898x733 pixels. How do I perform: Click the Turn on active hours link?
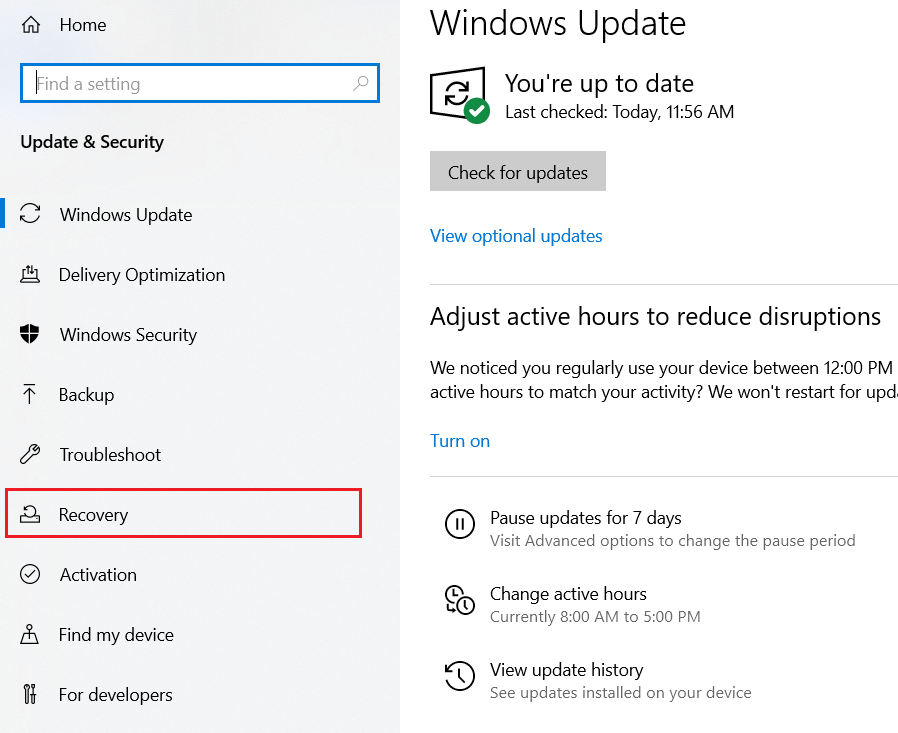pos(460,441)
